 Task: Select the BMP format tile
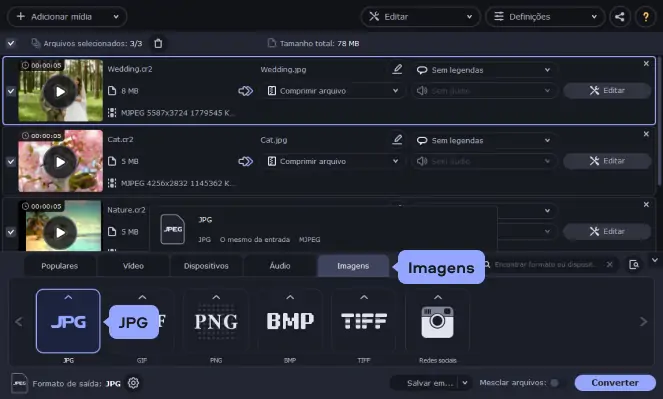pos(290,321)
